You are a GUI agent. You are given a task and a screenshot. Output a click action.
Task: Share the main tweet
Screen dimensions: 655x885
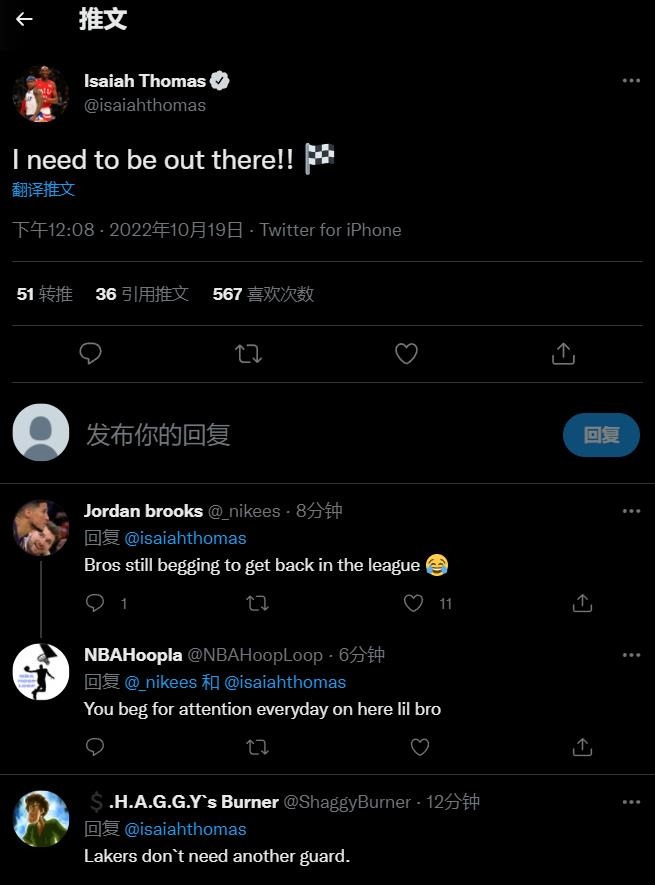point(563,353)
